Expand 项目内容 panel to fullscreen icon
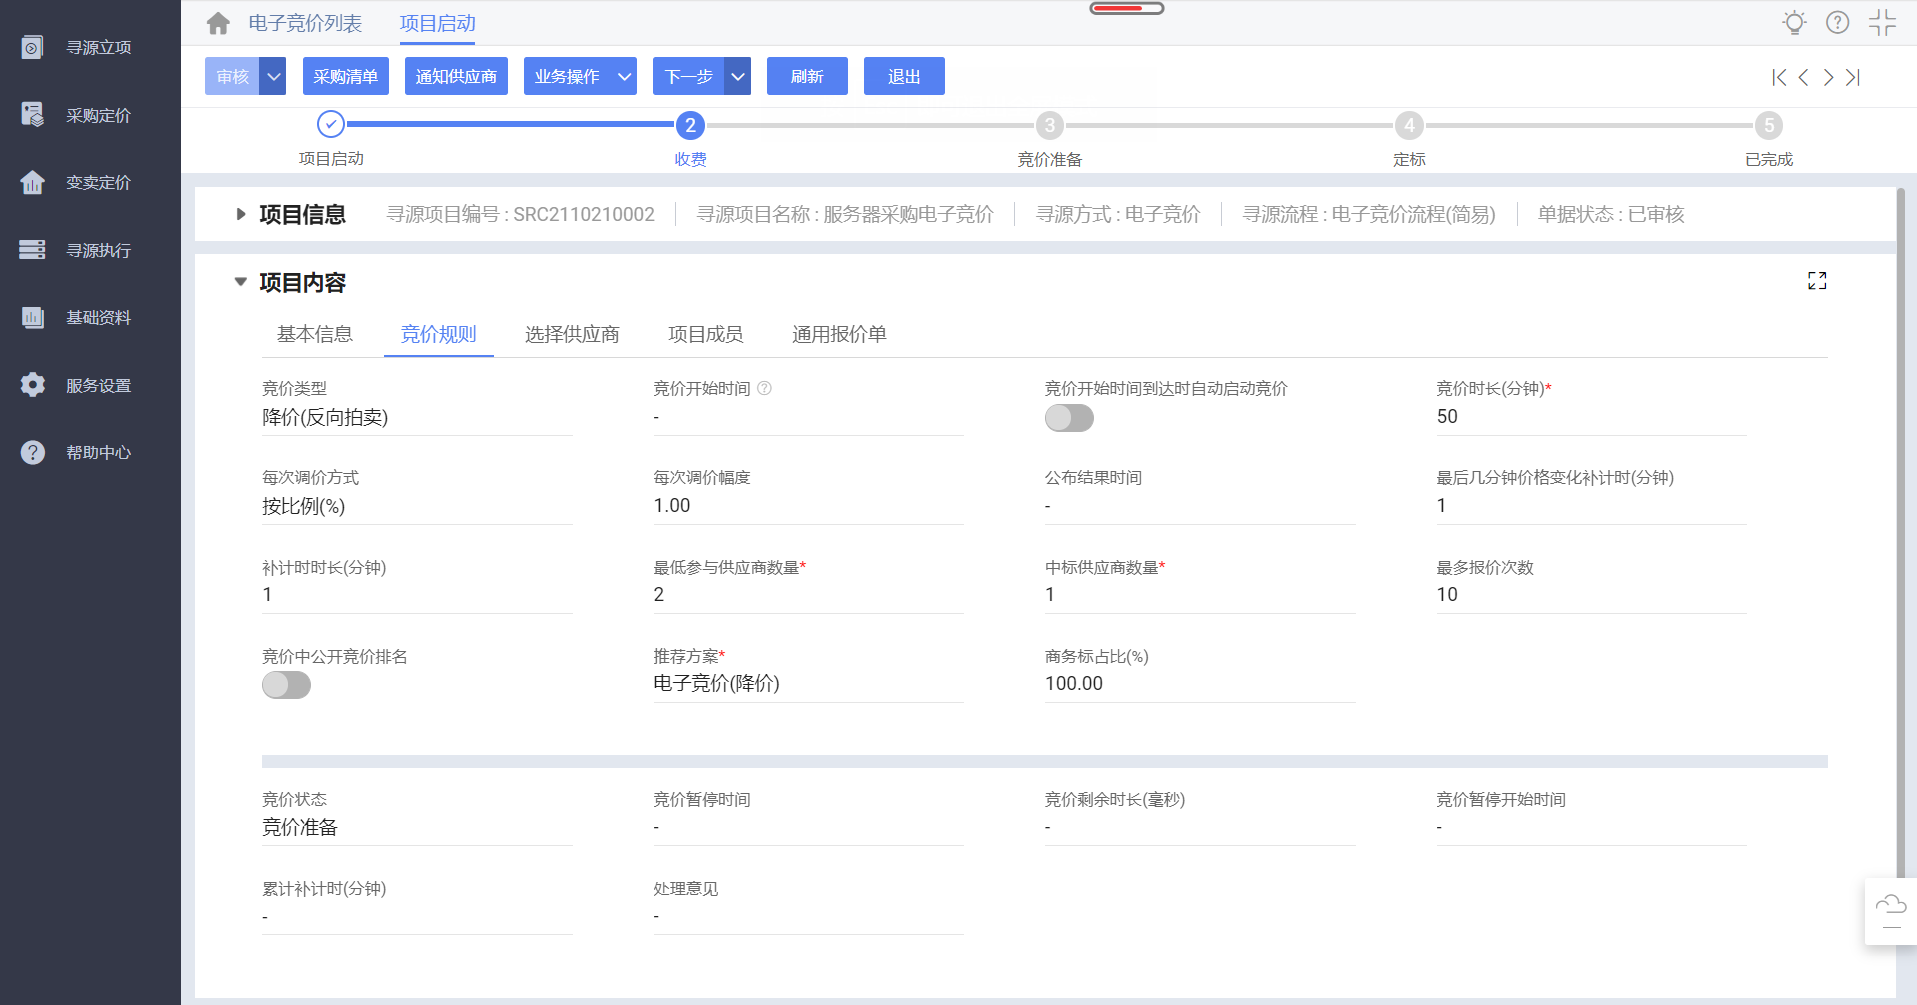 [x=1817, y=281]
